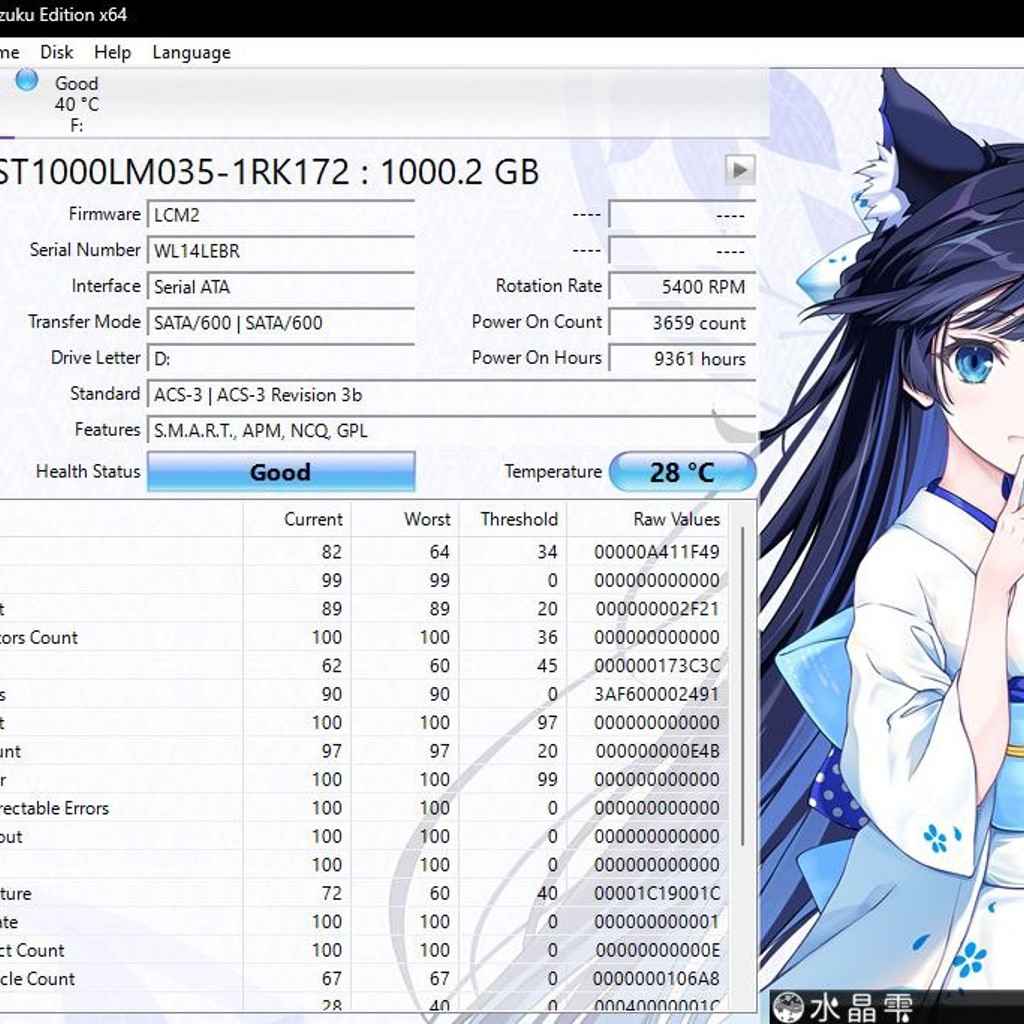This screenshot has width=1024, height=1024.
Task: Click the Rotation Rate 5400 RPM box
Action: (682, 287)
